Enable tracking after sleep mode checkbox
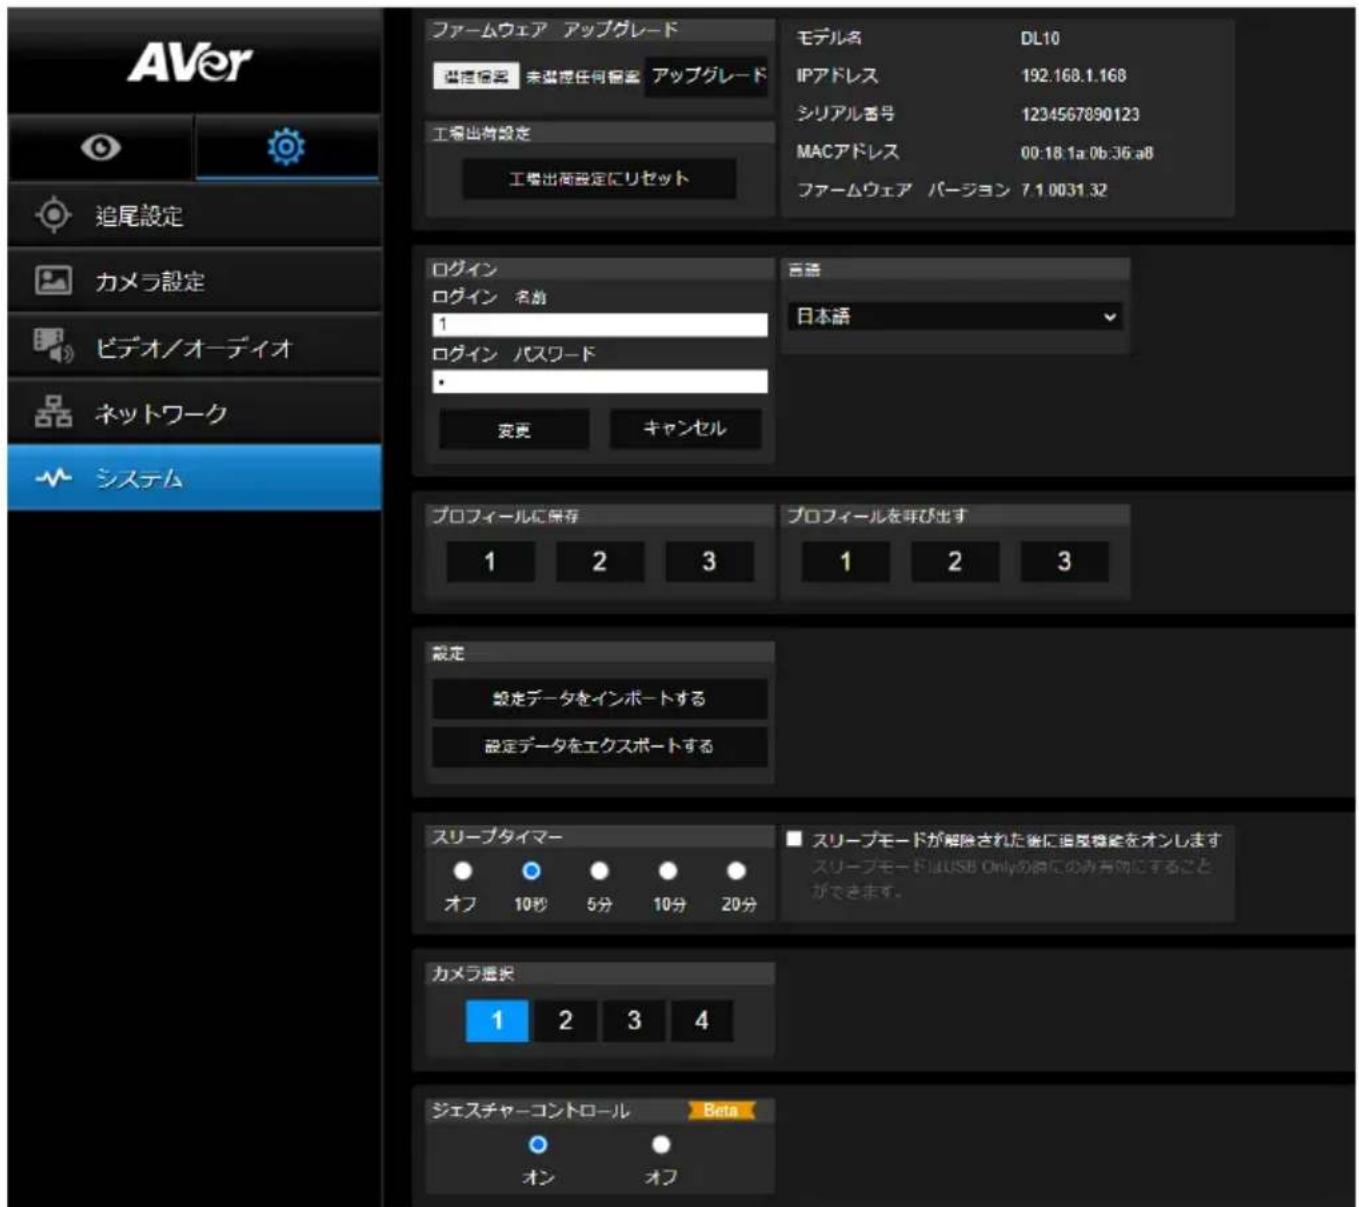Image resolution: width=1359 pixels, height=1207 pixels. pyautogui.click(x=794, y=839)
